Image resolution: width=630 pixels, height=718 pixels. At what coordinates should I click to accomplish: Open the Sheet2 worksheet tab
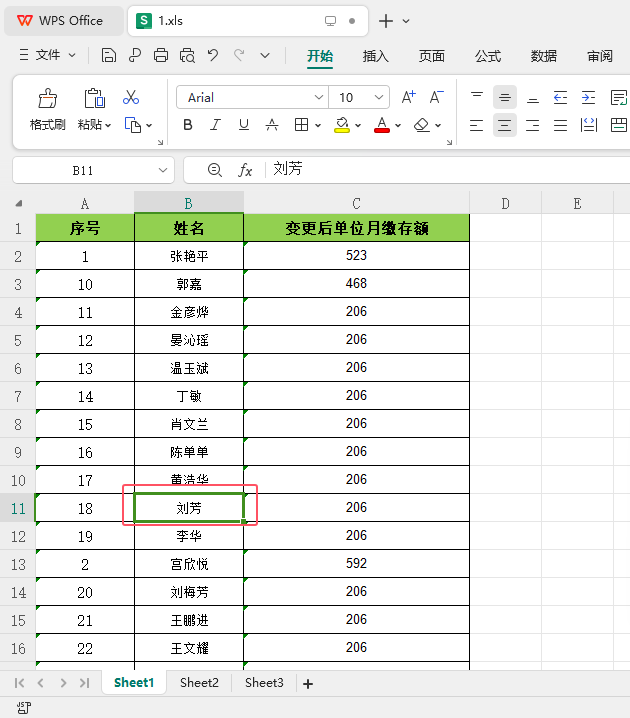tap(199, 683)
